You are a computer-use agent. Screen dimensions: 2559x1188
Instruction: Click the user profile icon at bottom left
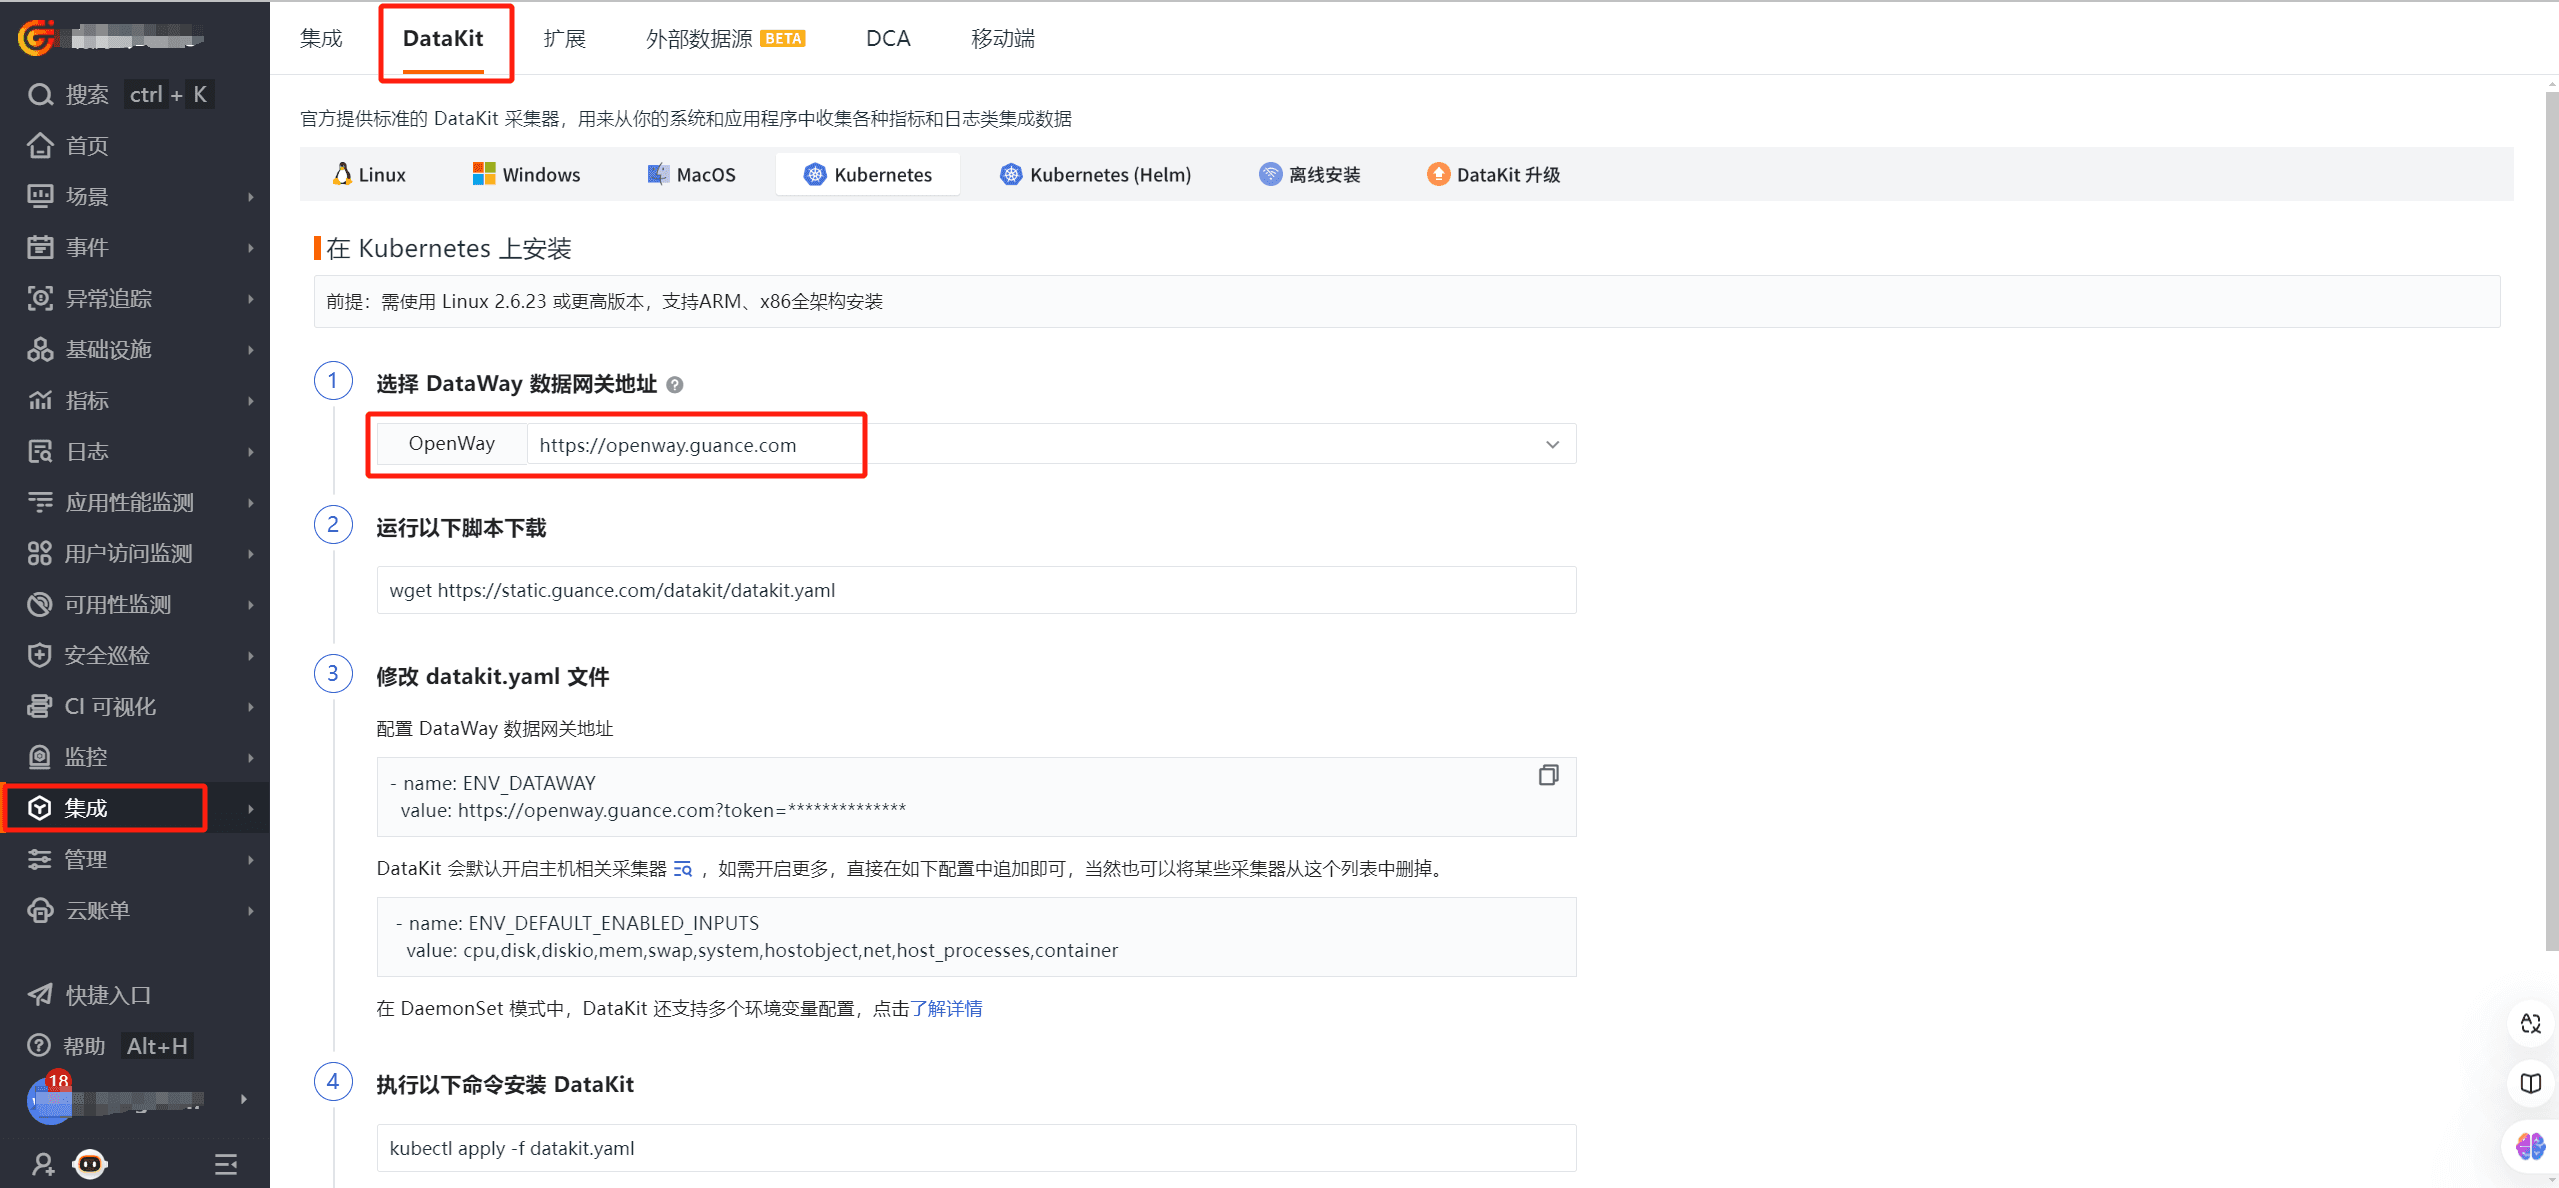pos(43,1164)
